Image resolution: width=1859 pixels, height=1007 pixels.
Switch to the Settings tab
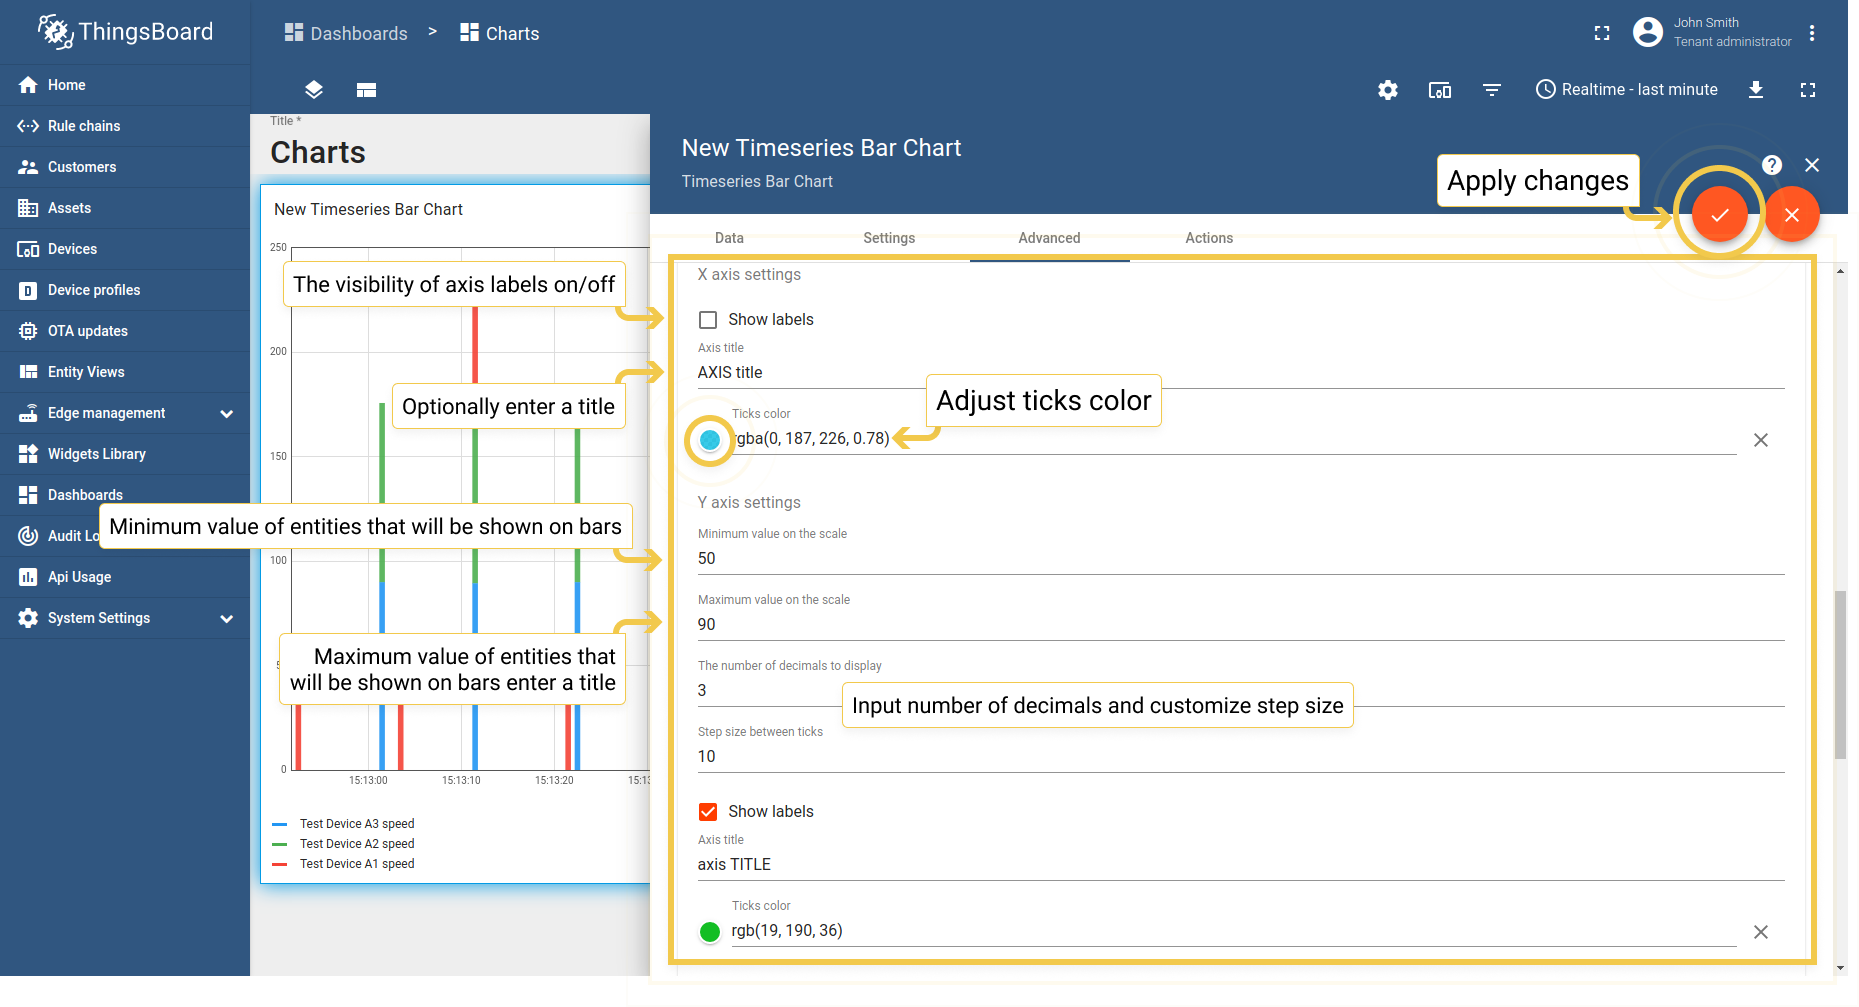pos(889,238)
